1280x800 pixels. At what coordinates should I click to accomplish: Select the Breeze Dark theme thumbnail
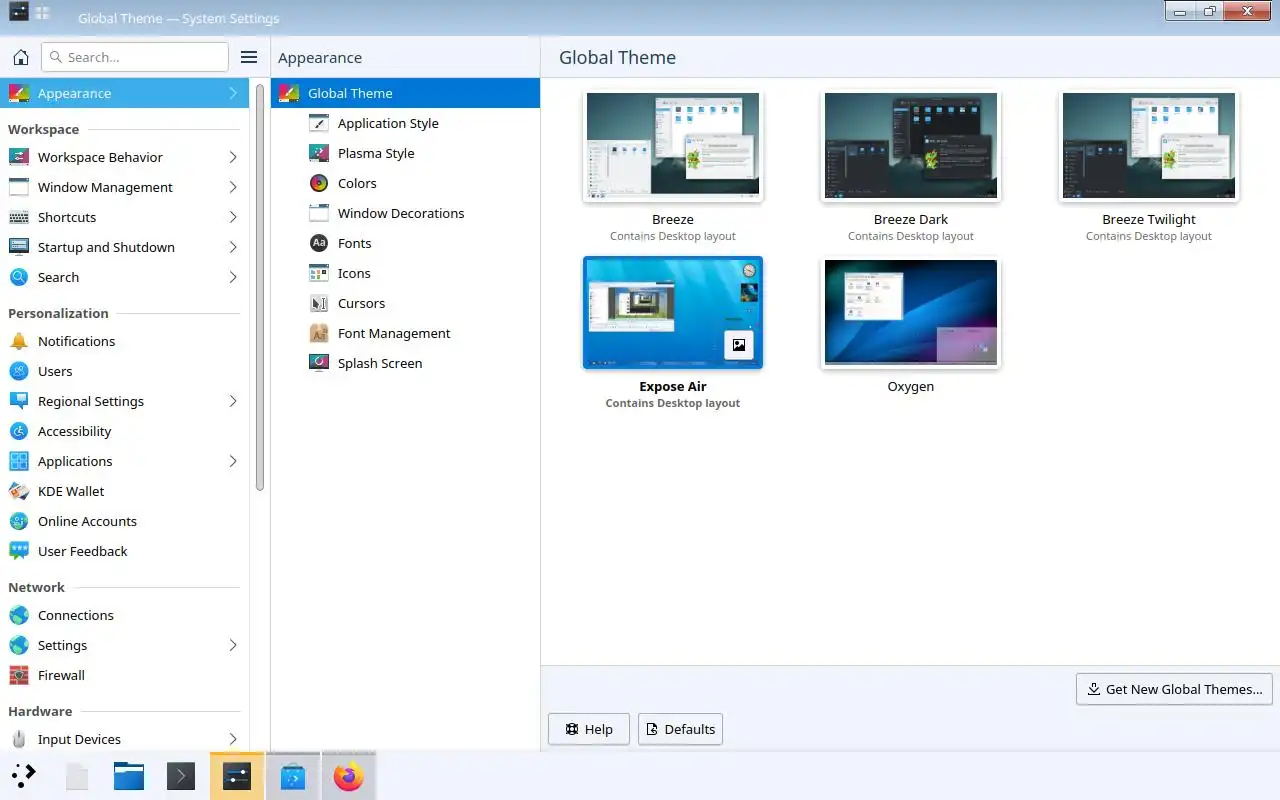click(x=911, y=146)
